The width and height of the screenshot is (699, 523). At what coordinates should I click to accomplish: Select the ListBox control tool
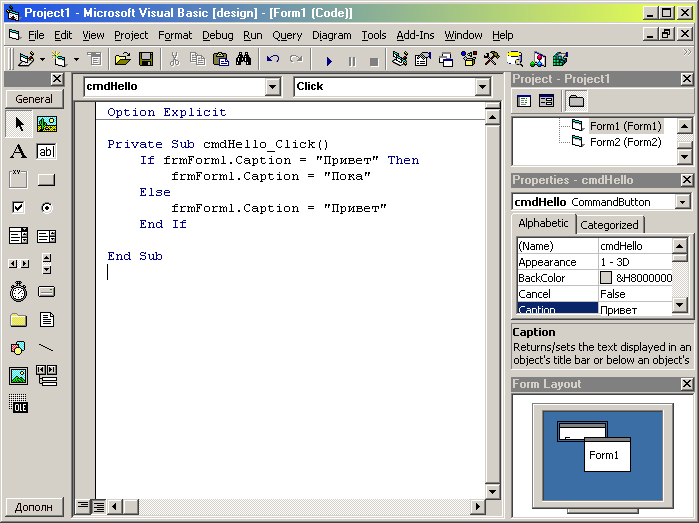click(x=47, y=235)
